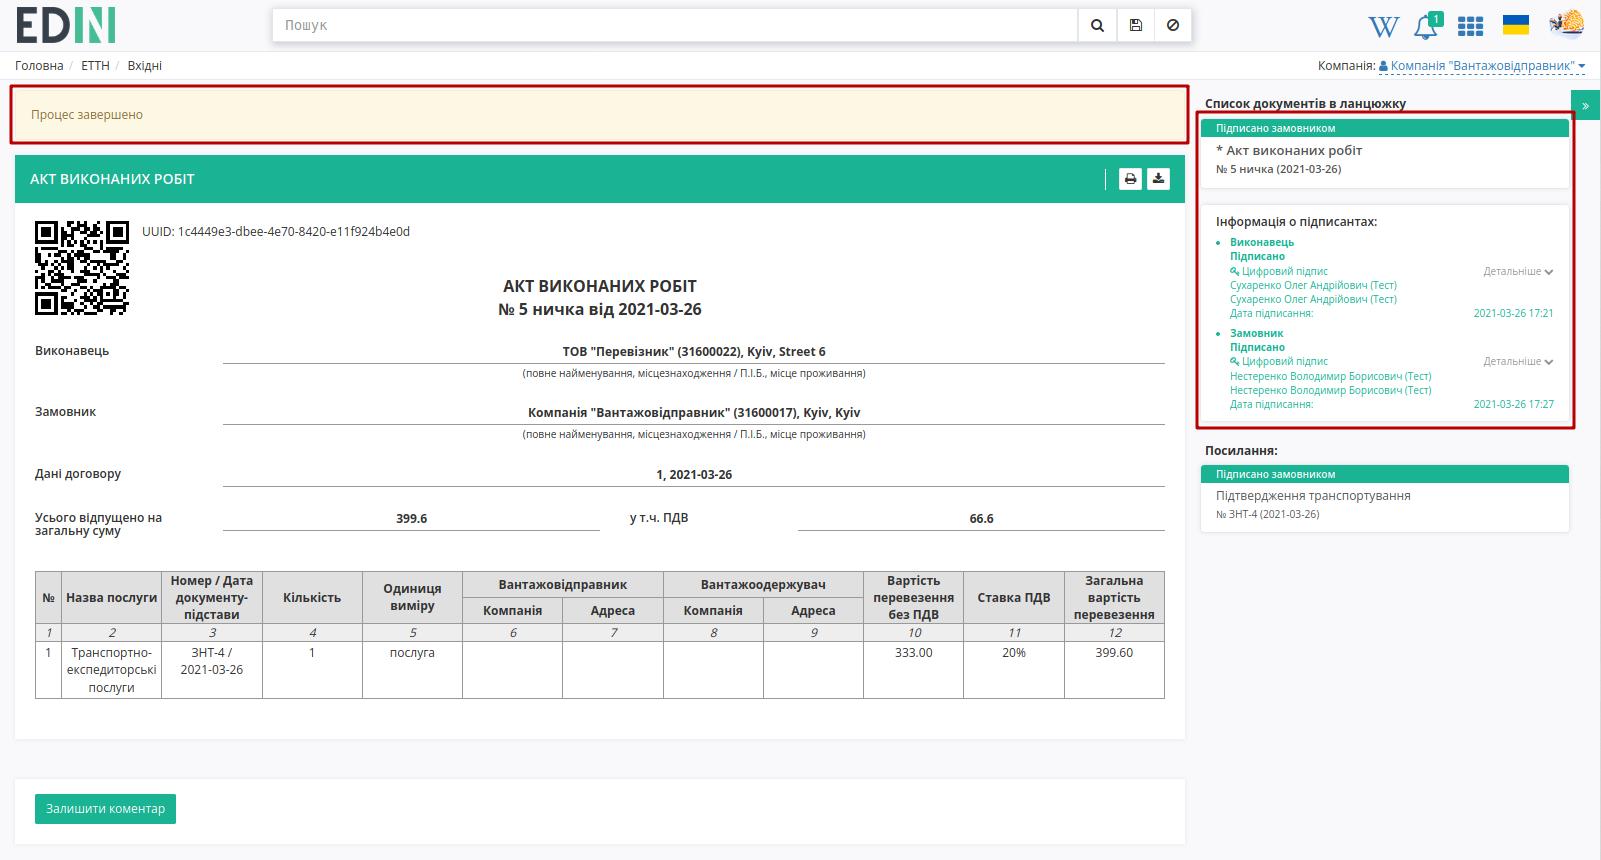Click the save search floppy icon
This screenshot has width=1601, height=860.
1136,26
